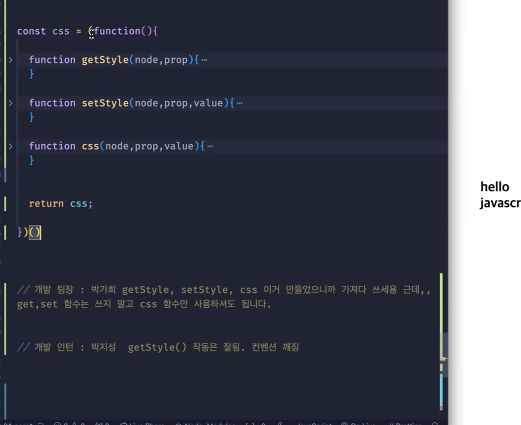Viewport: 521px width, 425px height.
Task: Click the comment line starting '// 개발 팀장'
Action: (224, 290)
